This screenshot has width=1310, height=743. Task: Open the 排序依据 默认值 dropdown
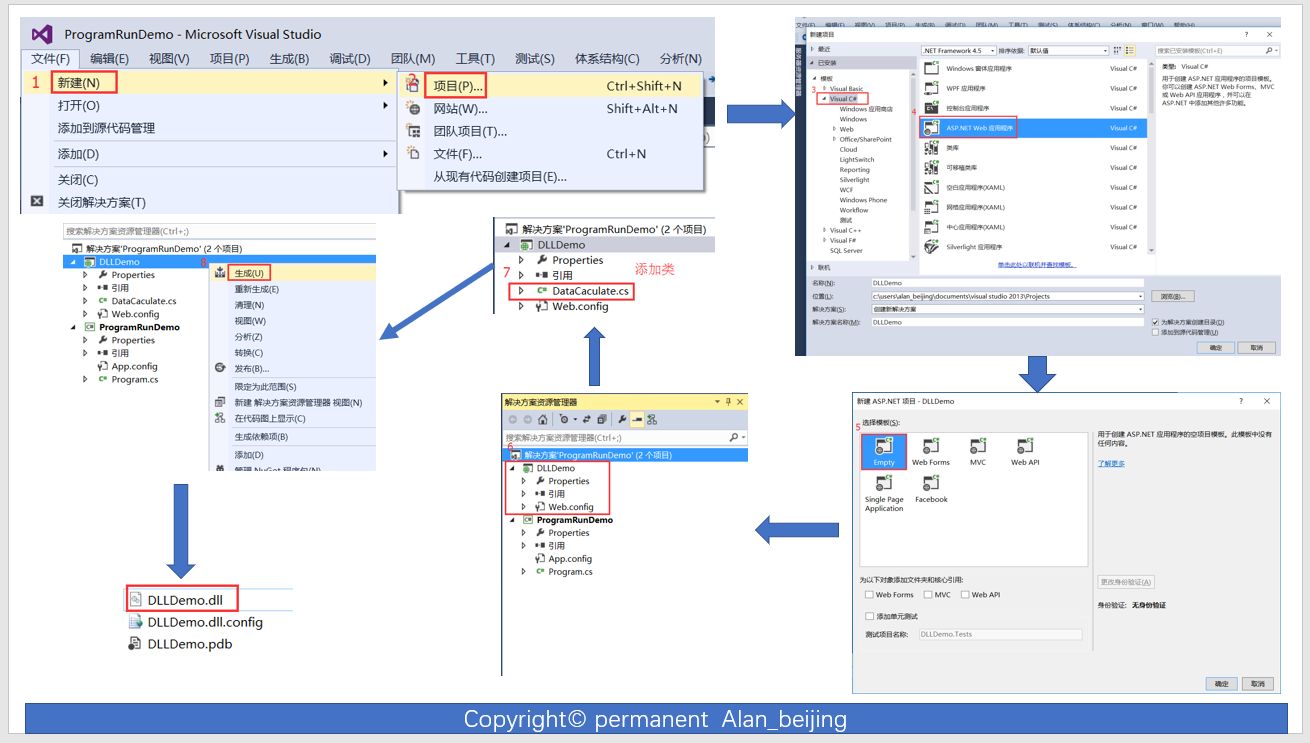[1105, 50]
